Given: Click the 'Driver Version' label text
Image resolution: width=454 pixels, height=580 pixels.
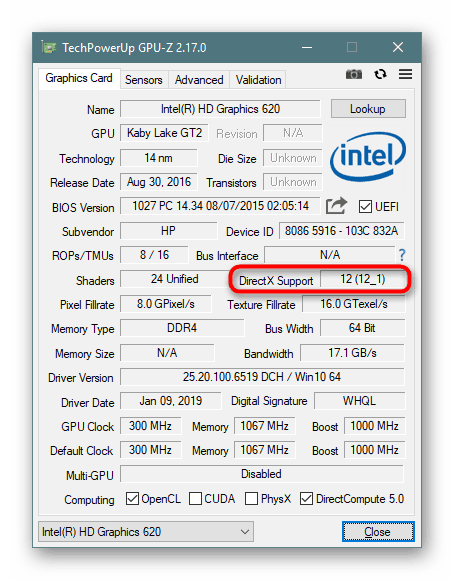Looking at the screenshot, I should point(81,378).
